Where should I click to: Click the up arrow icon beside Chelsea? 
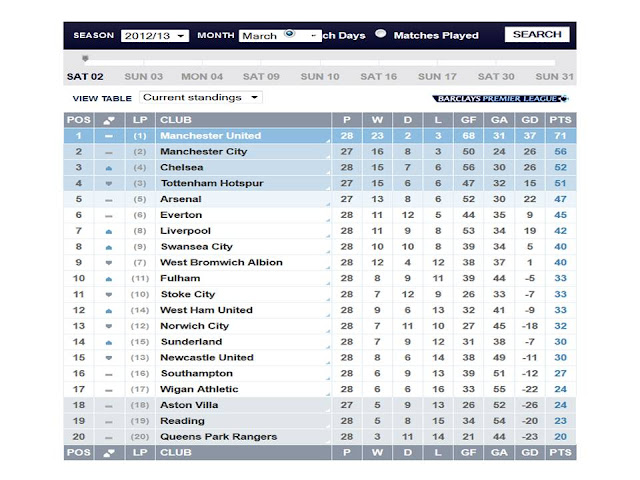tap(108, 167)
